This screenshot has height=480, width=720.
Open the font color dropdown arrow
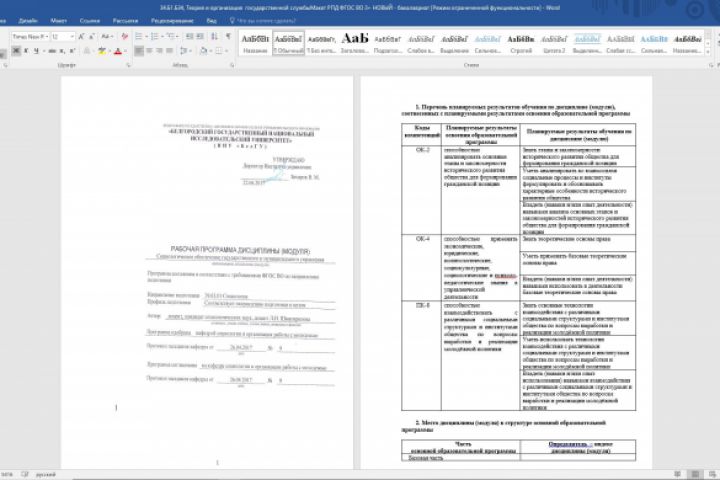pos(125,51)
